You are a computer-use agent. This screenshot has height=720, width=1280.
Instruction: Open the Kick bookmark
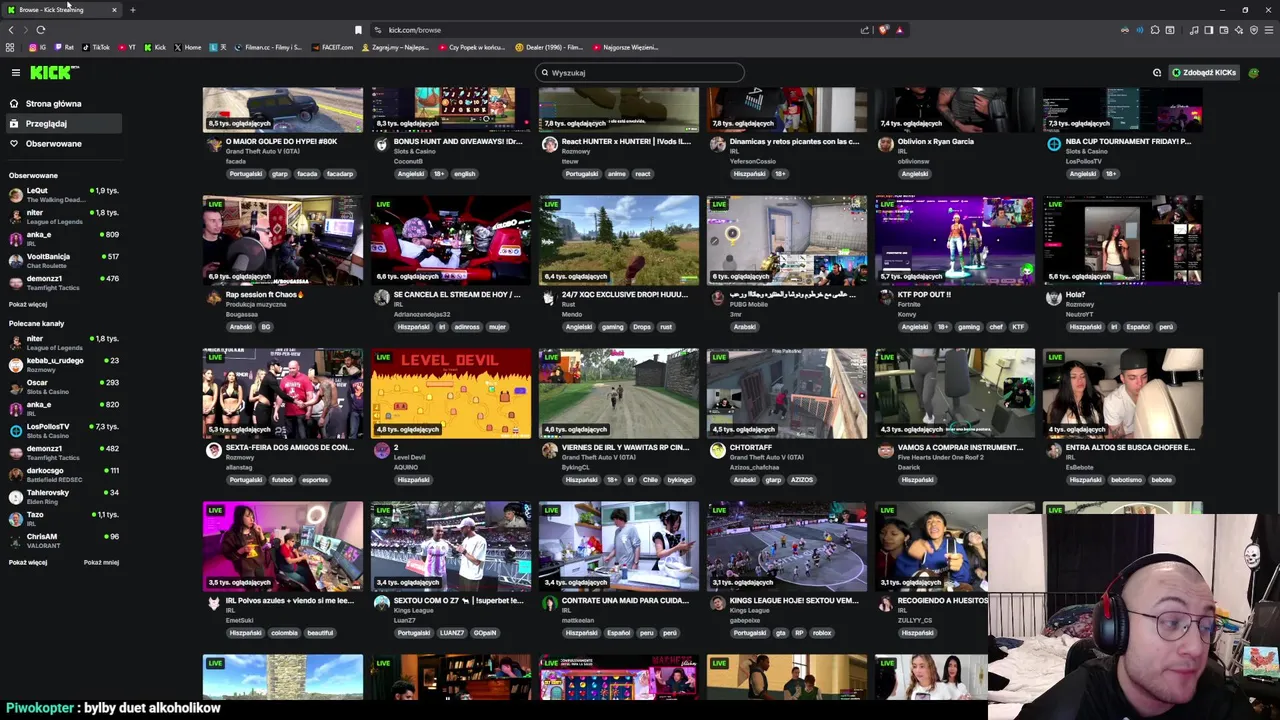pyautogui.click(x=155, y=47)
